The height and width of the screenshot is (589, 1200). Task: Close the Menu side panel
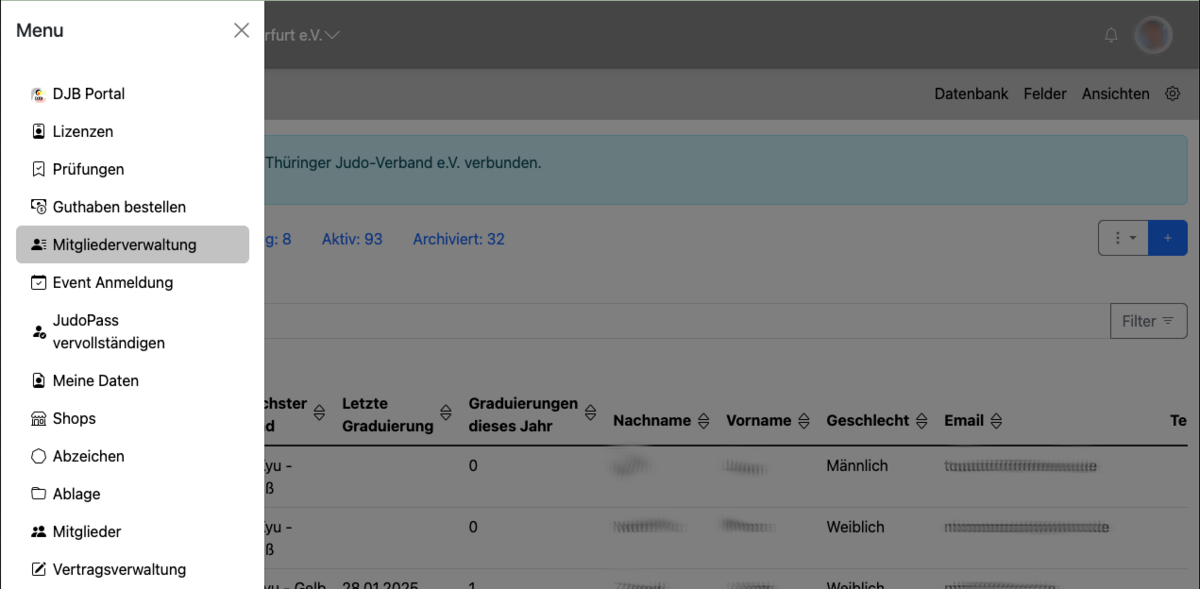[241, 31]
